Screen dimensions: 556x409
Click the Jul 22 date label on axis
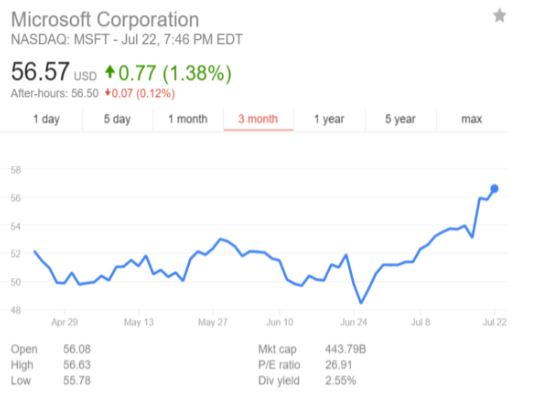point(494,322)
